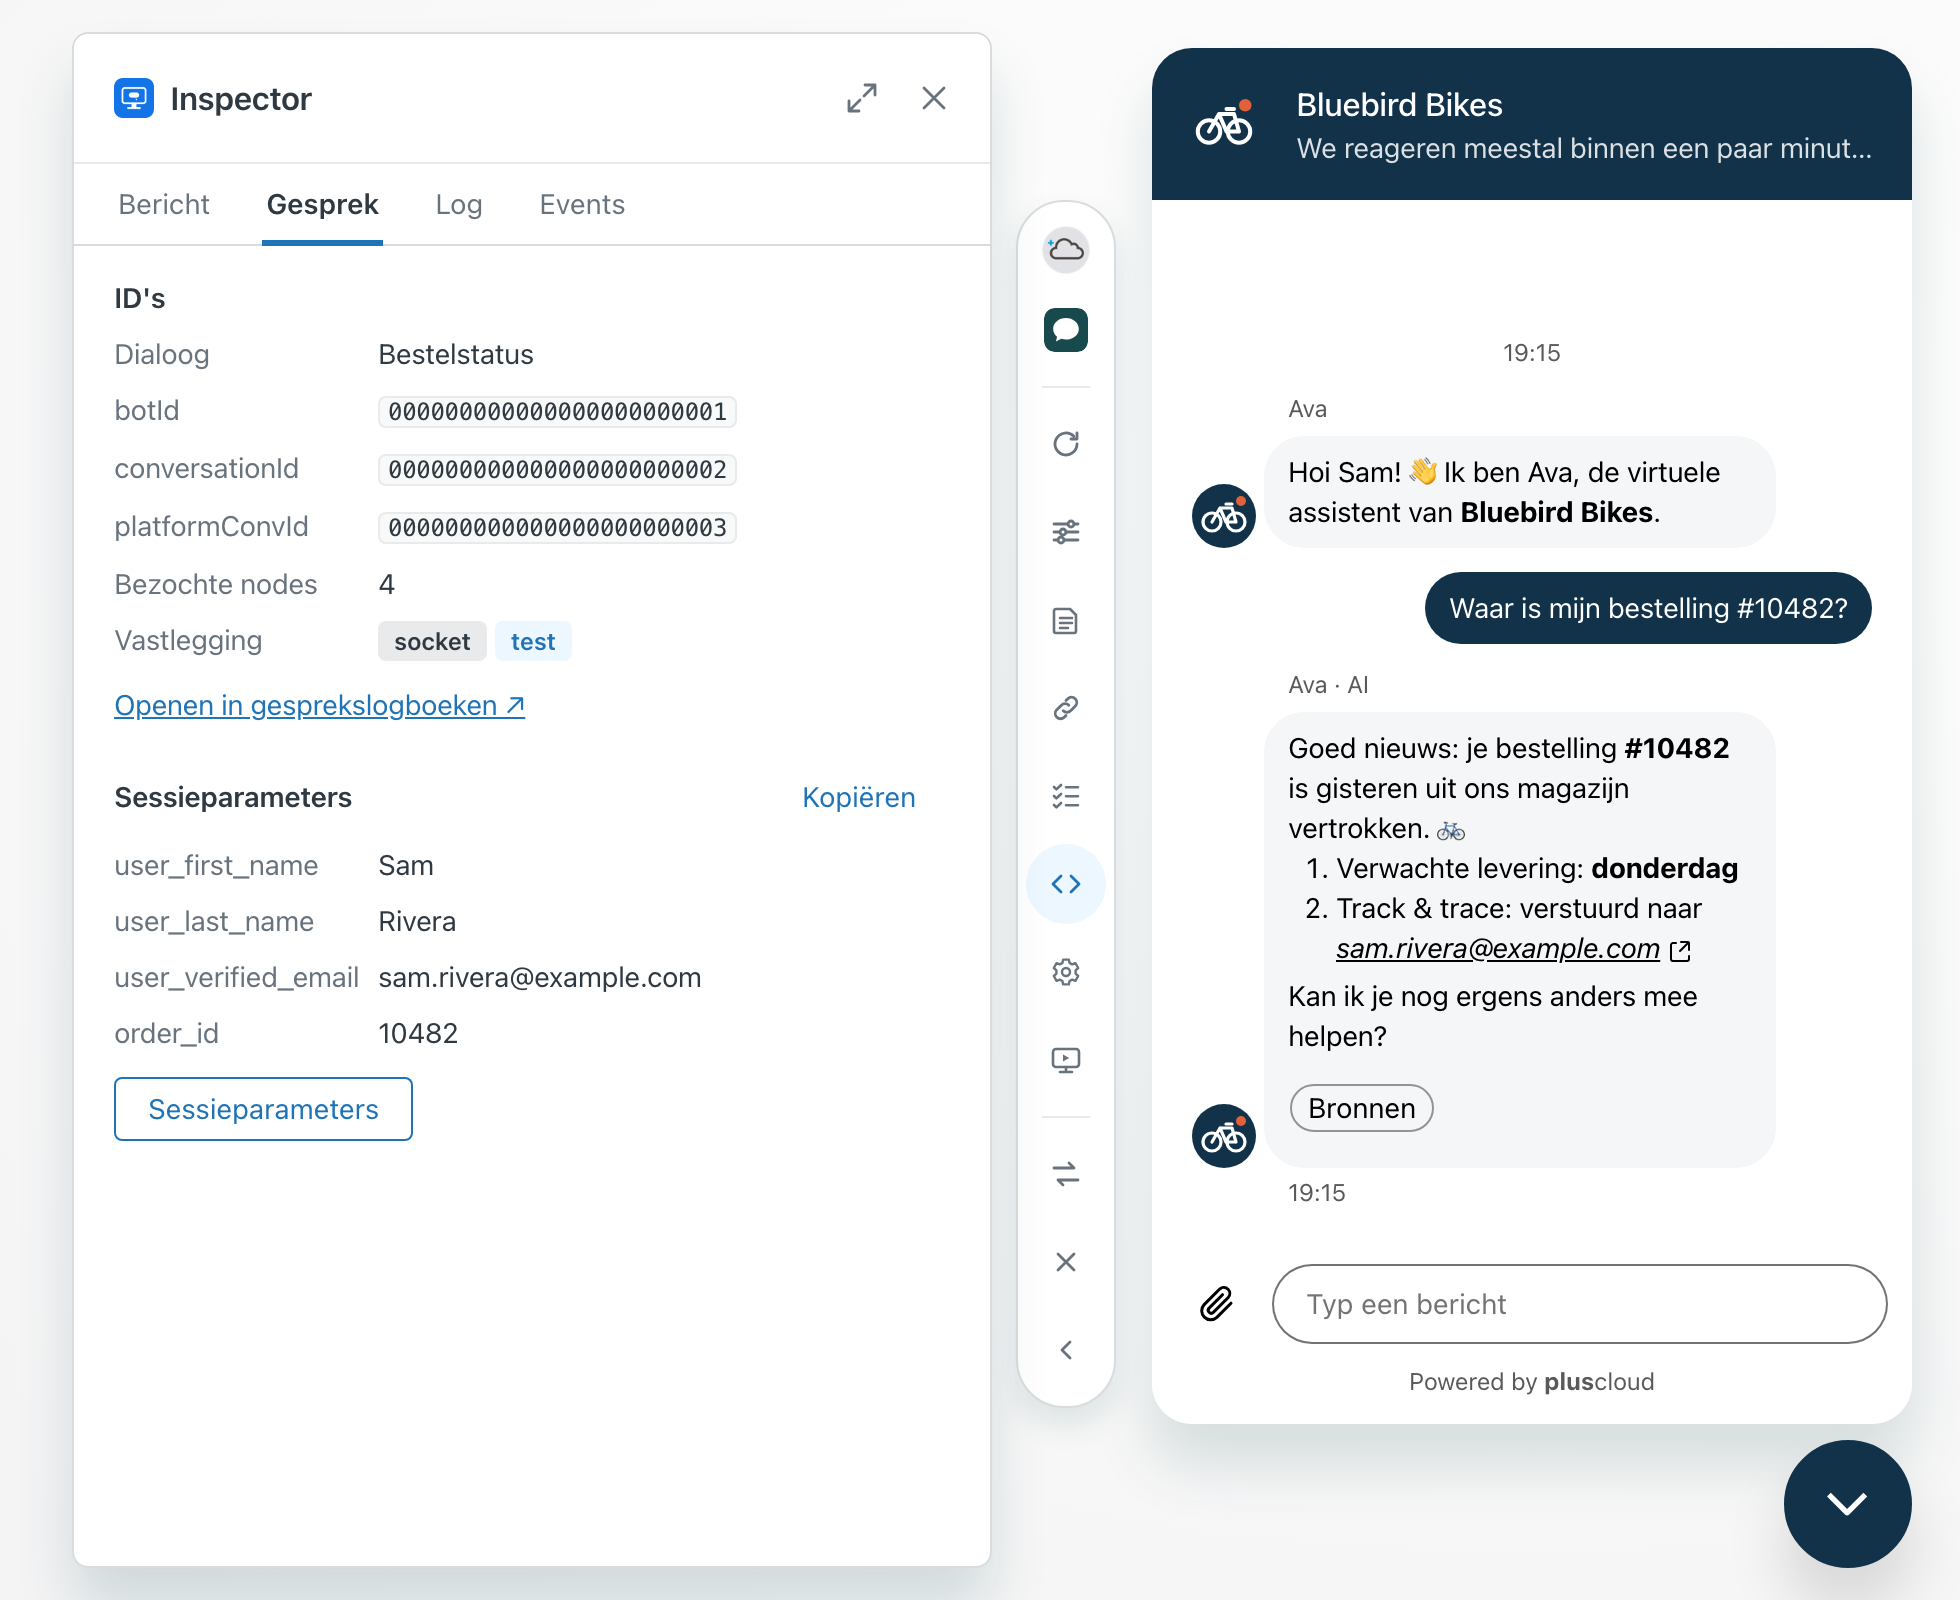Click the user_last_name value Rivera
Viewport: 1960px width, 1600px height.
click(x=417, y=922)
